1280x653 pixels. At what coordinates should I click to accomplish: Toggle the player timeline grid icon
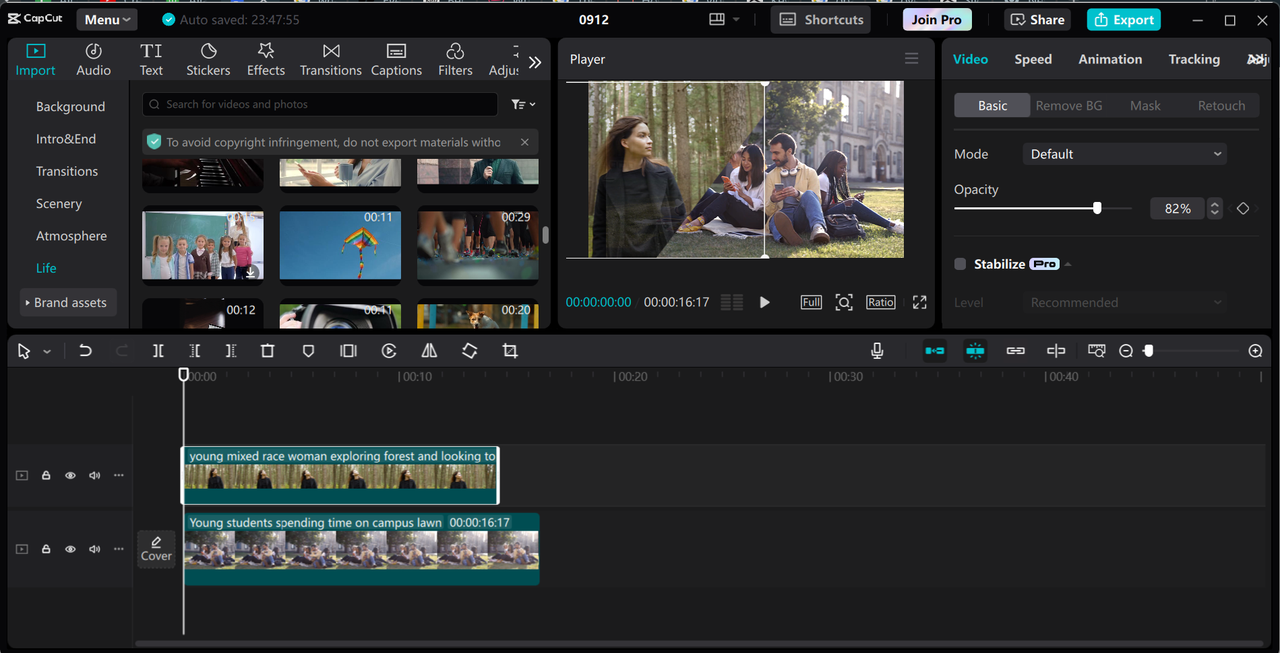click(732, 302)
